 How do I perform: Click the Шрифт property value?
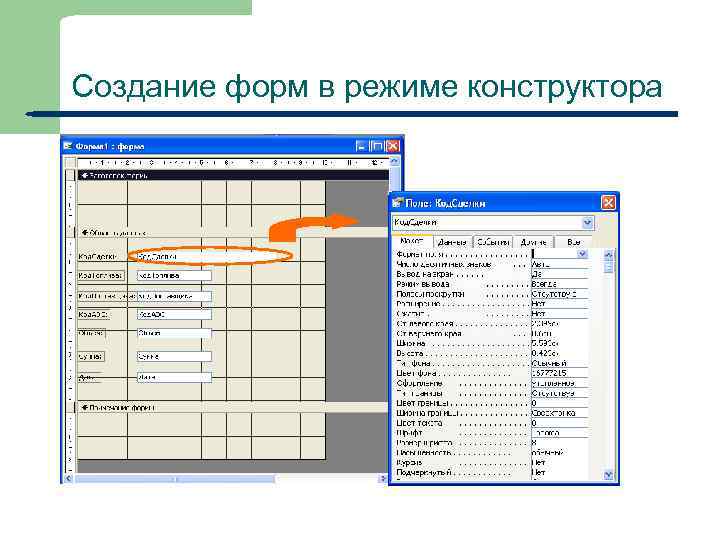[560, 433]
